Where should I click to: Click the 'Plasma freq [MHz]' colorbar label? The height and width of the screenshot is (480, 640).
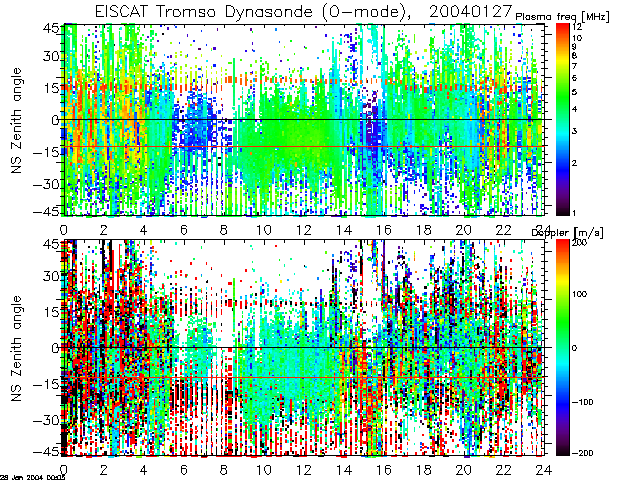(x=562, y=17)
